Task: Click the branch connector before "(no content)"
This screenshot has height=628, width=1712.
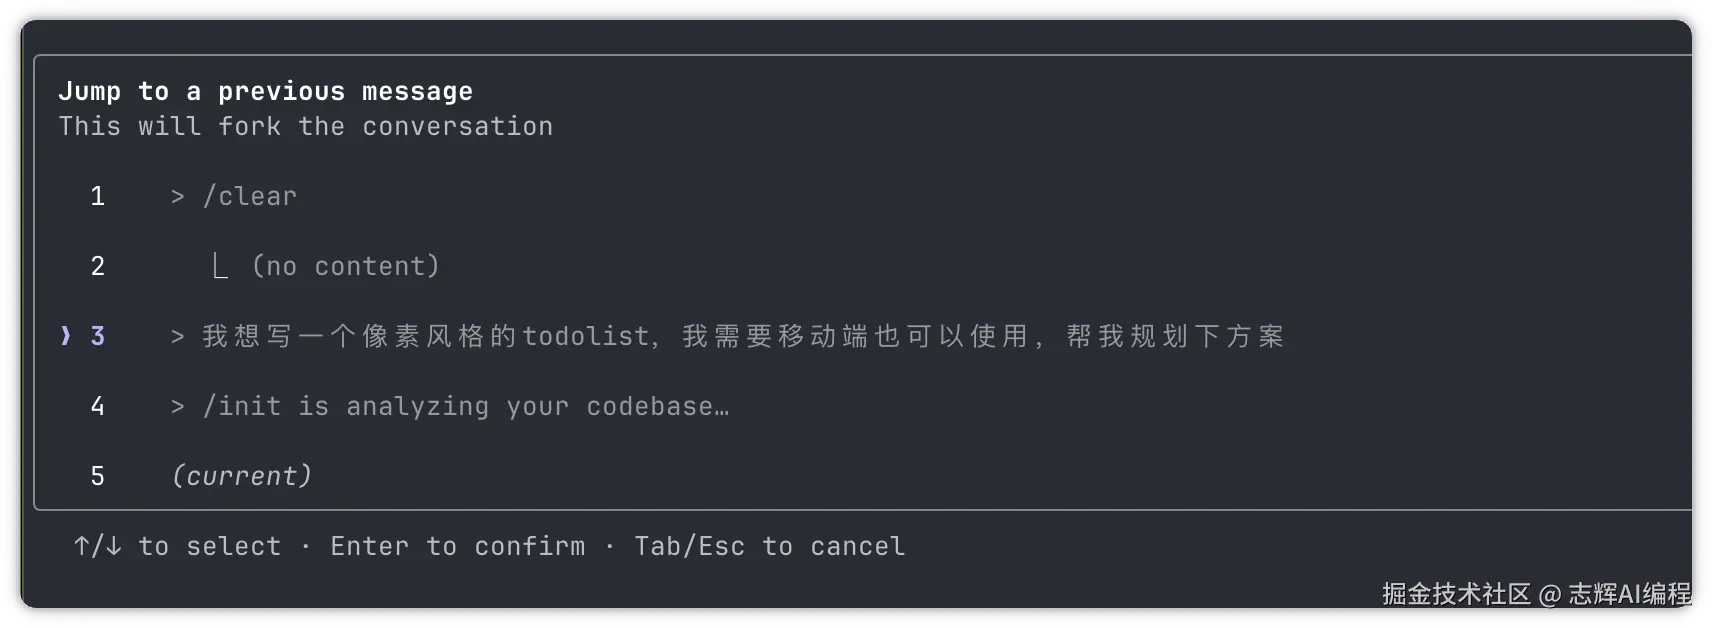Action: coord(220,266)
